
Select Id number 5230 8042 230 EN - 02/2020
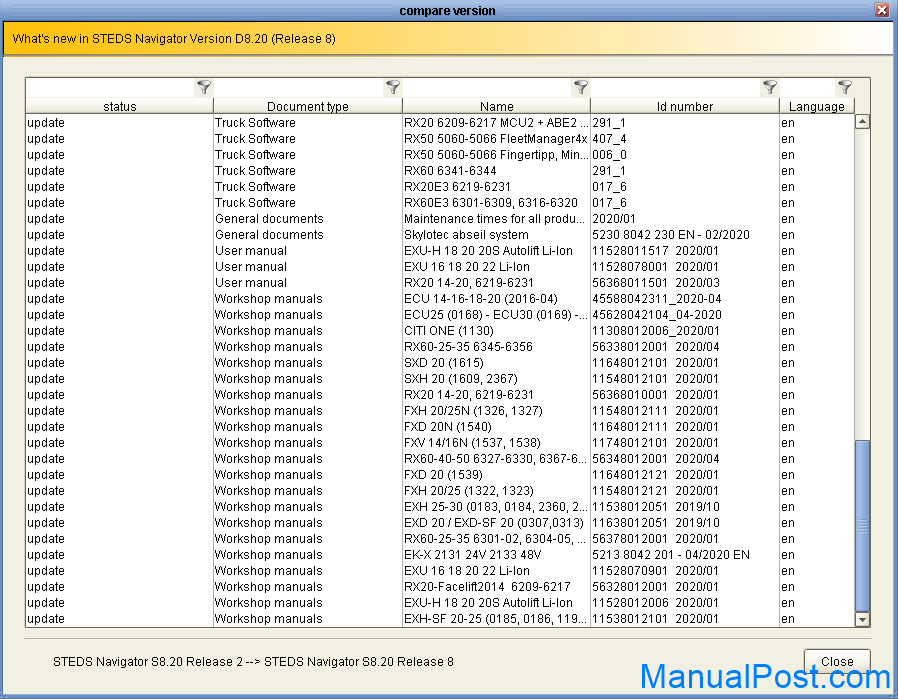671,235
